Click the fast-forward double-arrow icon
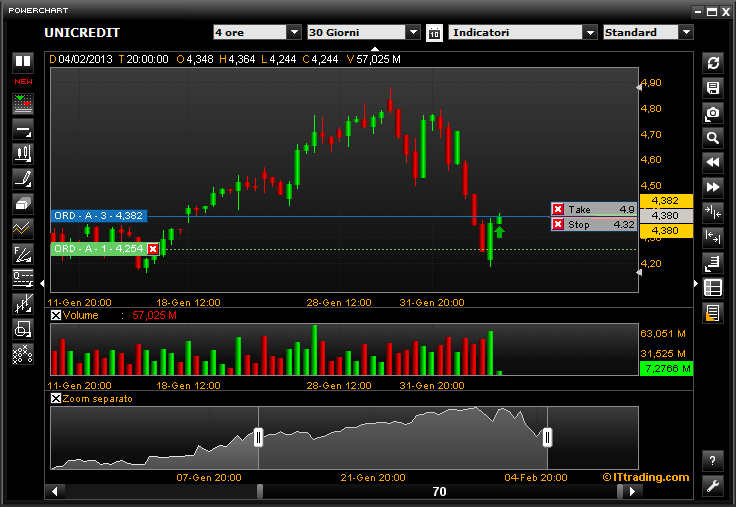Viewport: 736px width, 507px height. pos(712,187)
